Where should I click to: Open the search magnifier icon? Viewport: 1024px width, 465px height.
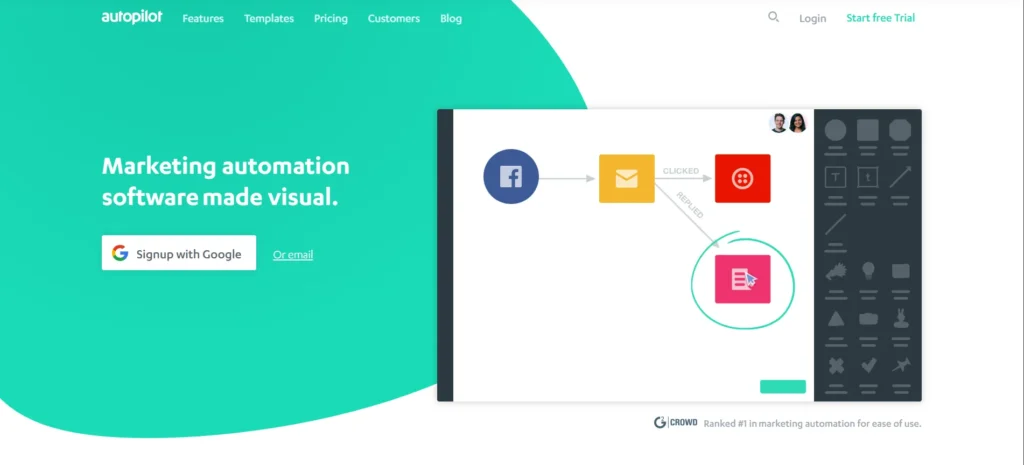[773, 17]
